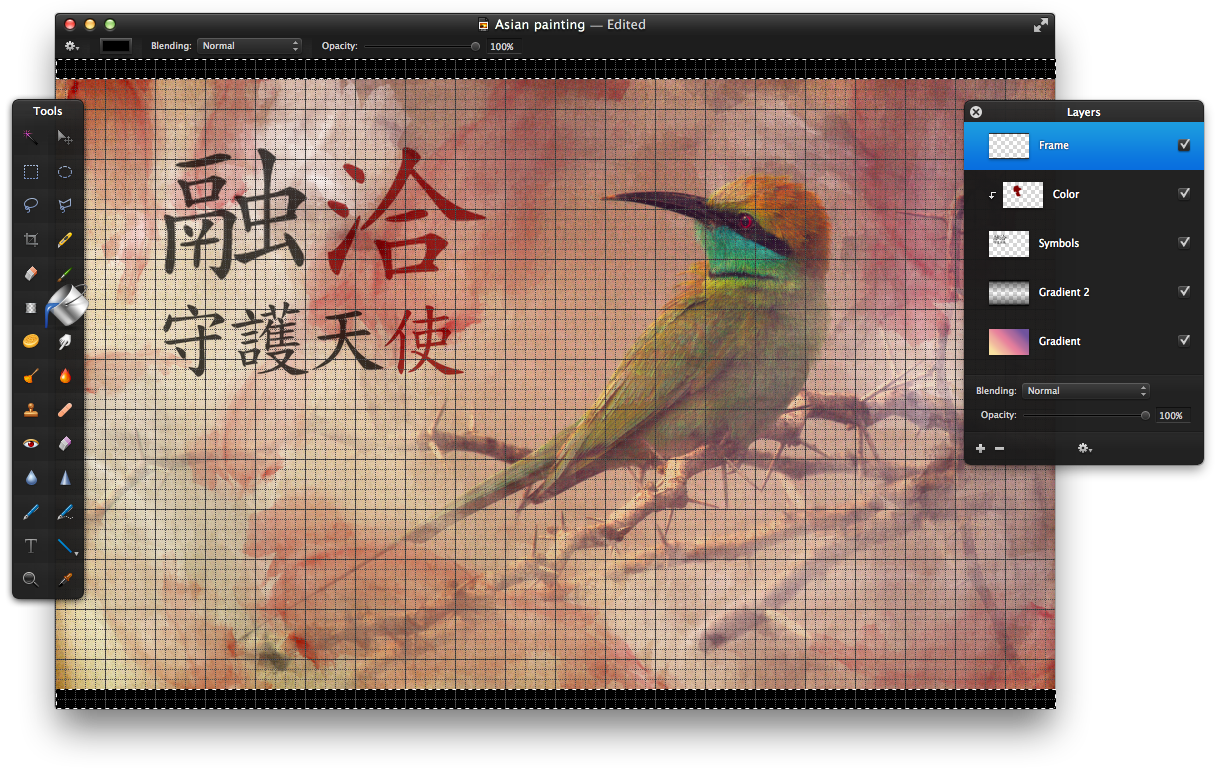
Task: Click the "Edited" label in title bar
Action: (x=626, y=24)
